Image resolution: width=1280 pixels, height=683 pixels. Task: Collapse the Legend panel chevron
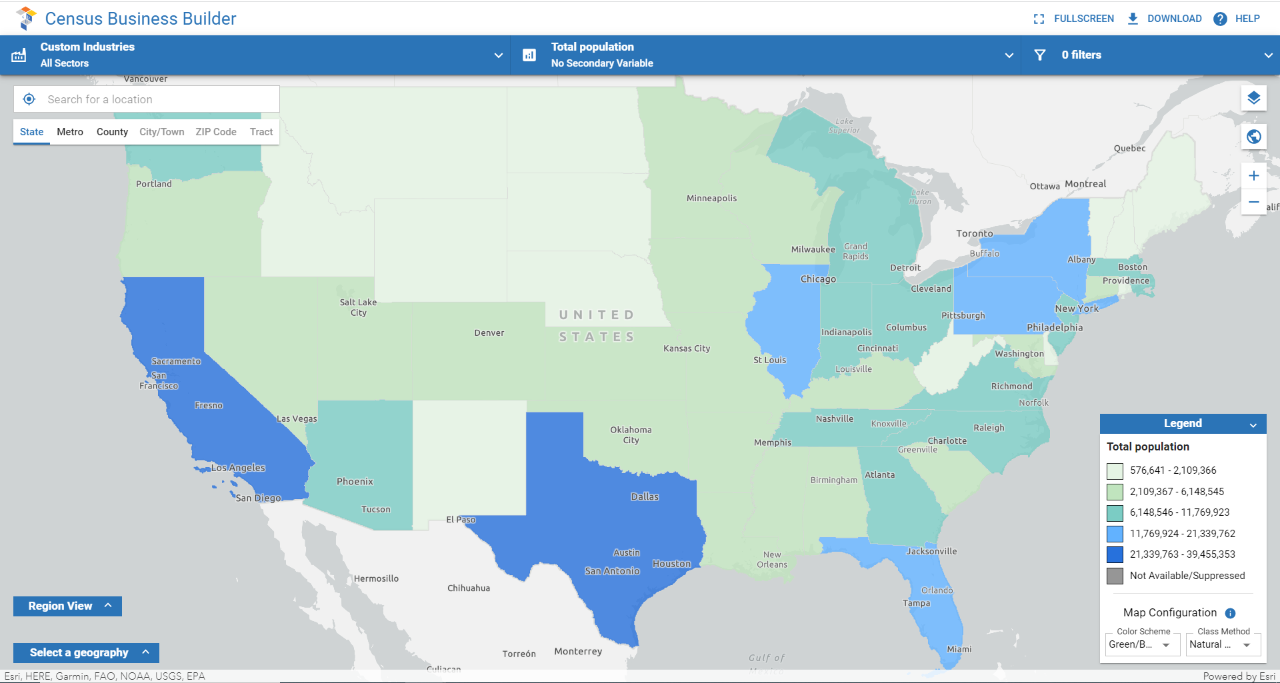(x=1253, y=425)
